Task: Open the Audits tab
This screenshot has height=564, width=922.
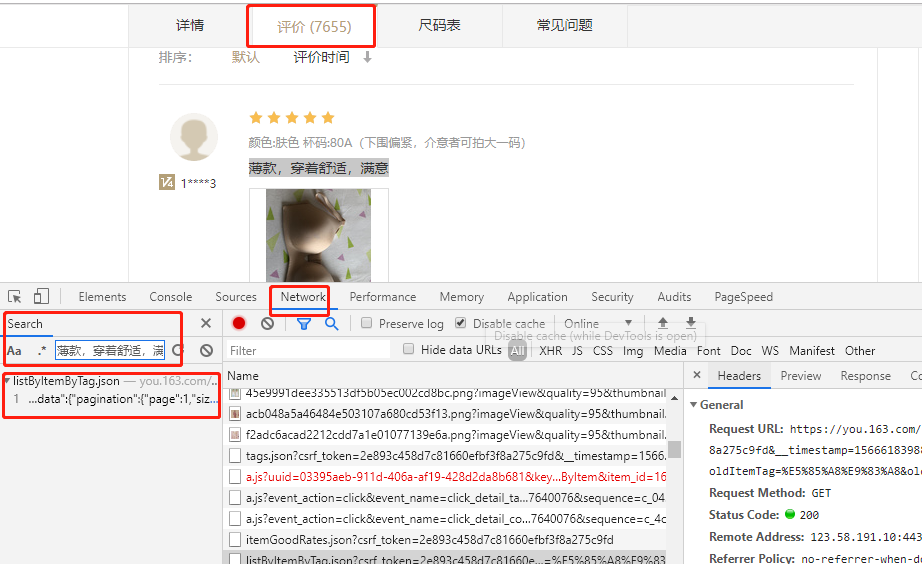Action: tap(674, 297)
